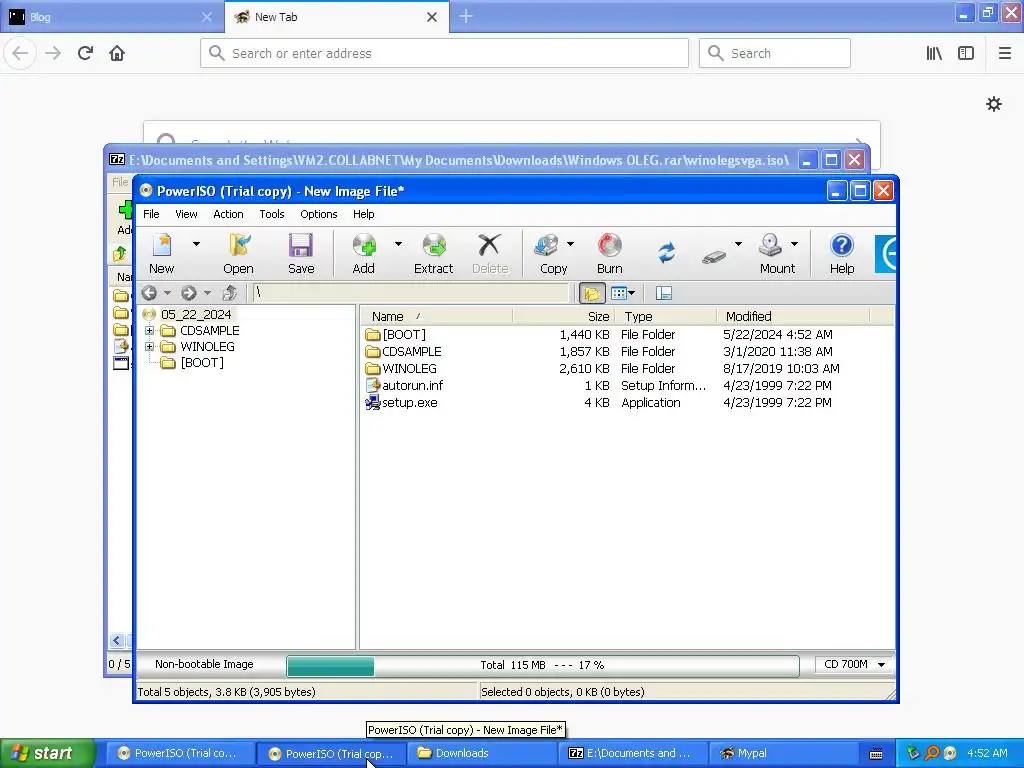Sort by the Size column header

coord(564,316)
